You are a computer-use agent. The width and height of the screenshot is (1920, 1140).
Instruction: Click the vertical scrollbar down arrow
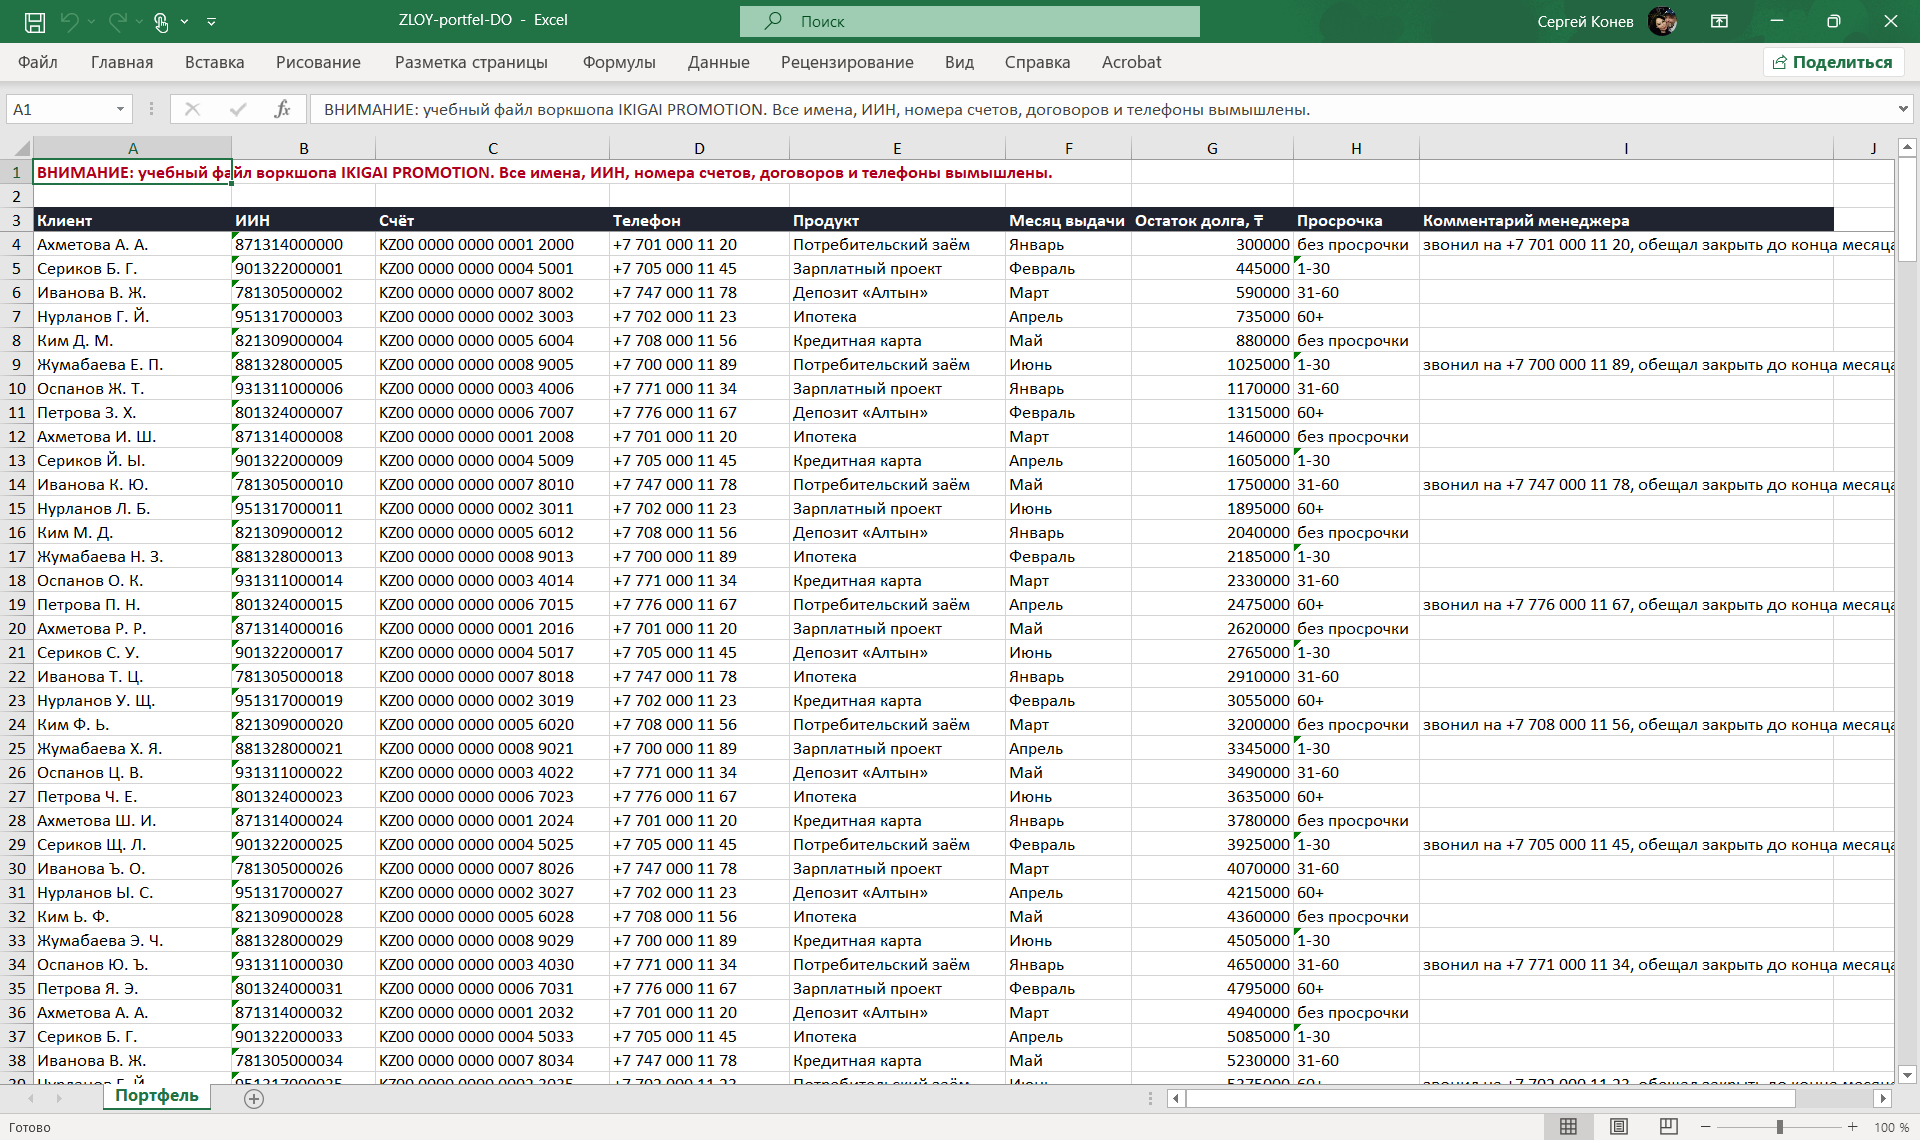(1907, 1076)
